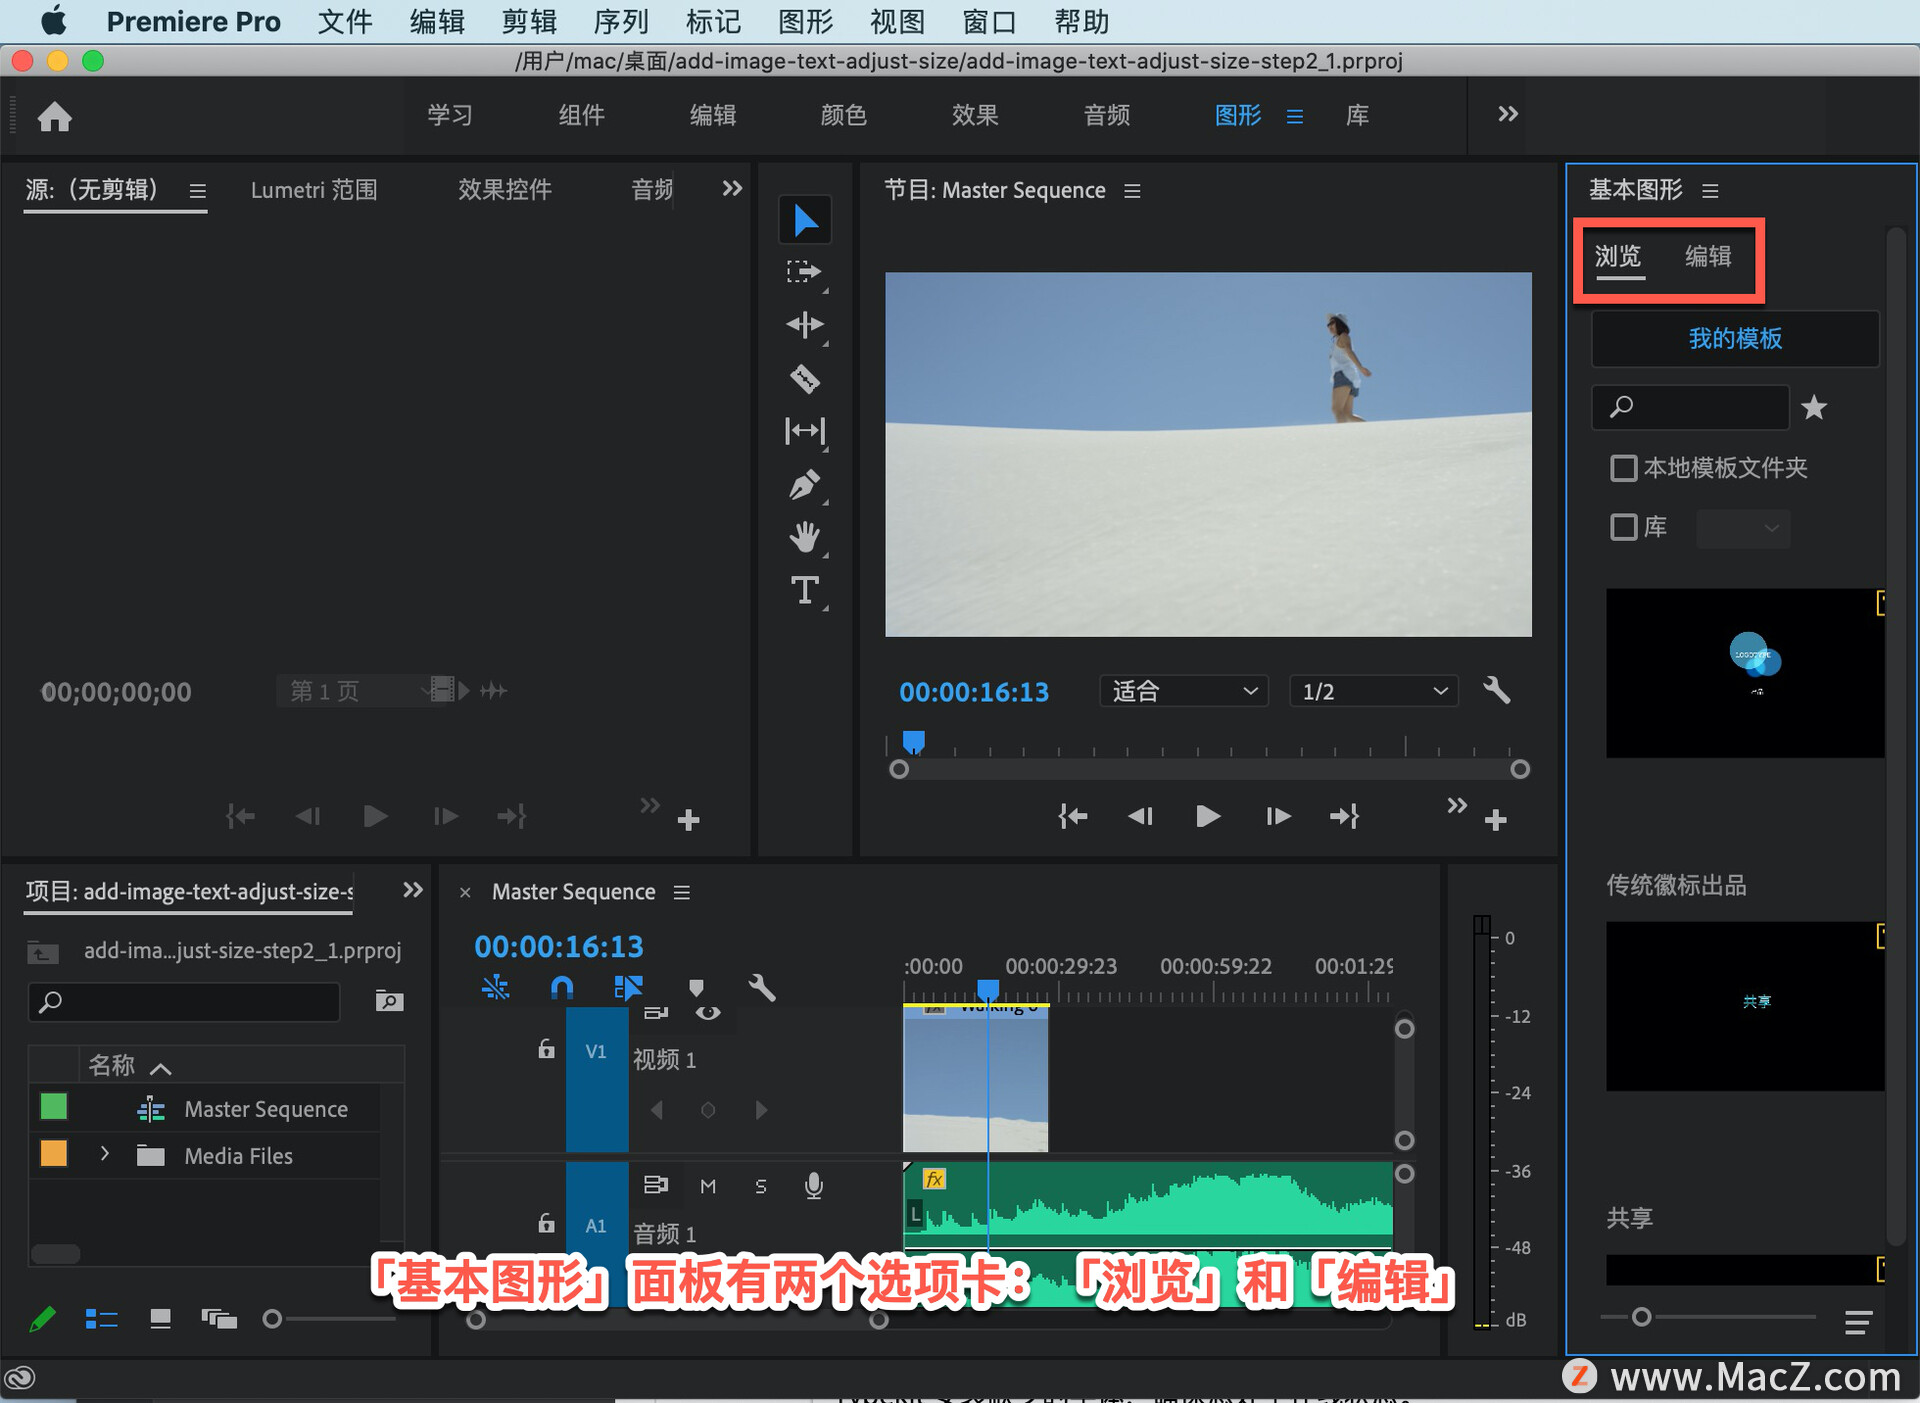Toggle the 库 checkbox

tap(1623, 527)
